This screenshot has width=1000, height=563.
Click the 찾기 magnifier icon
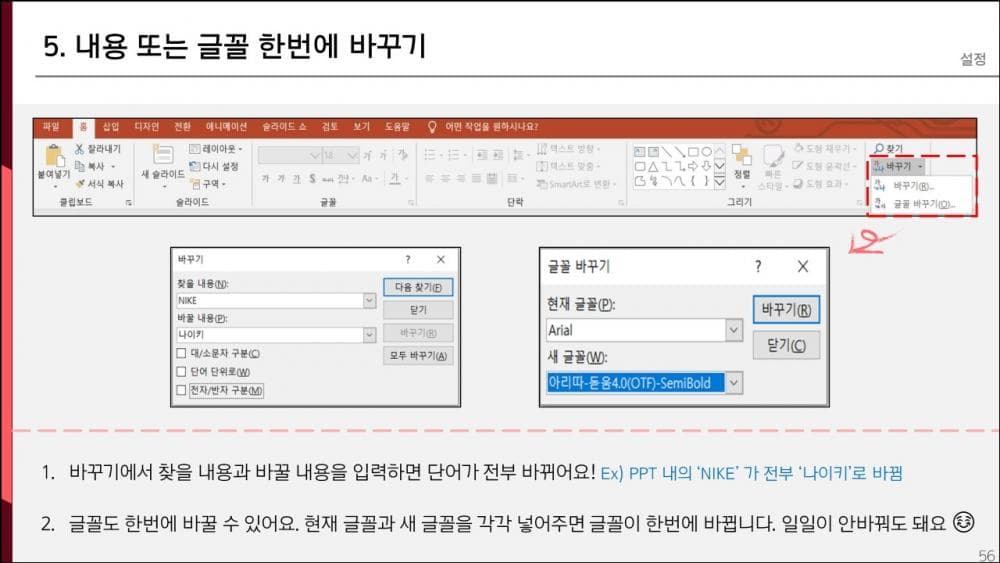(877, 148)
